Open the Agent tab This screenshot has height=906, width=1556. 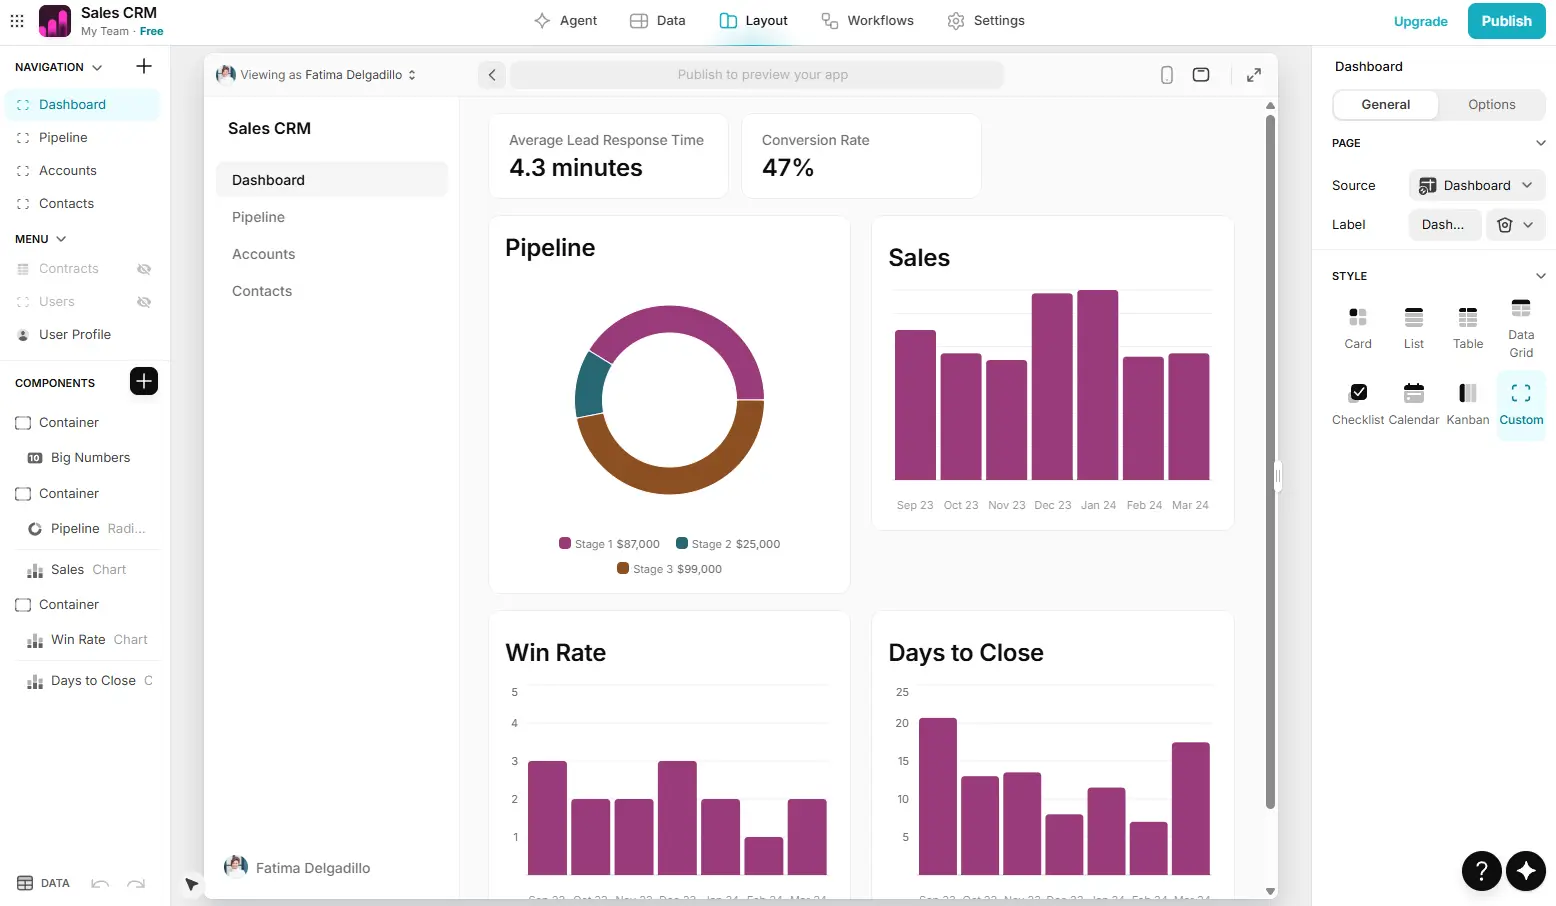[565, 20]
